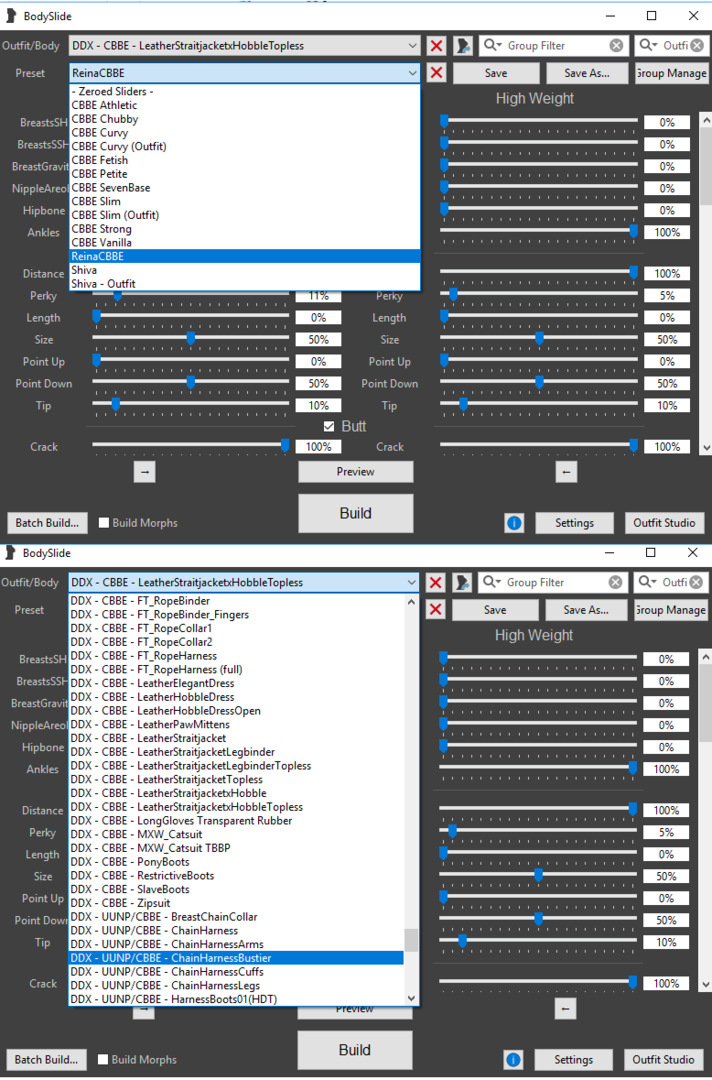This screenshot has width=712, height=1080.
Task: Click low weight Crack slider in top window
Action: (191, 446)
